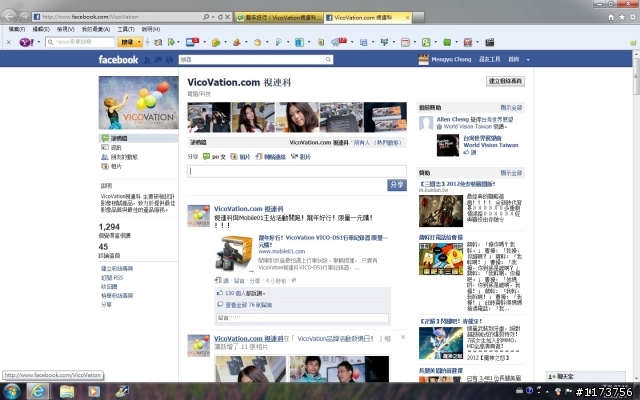Screen dimensions: 640x400
Task: Open World Vision Taiwan page link
Action: 491,145
